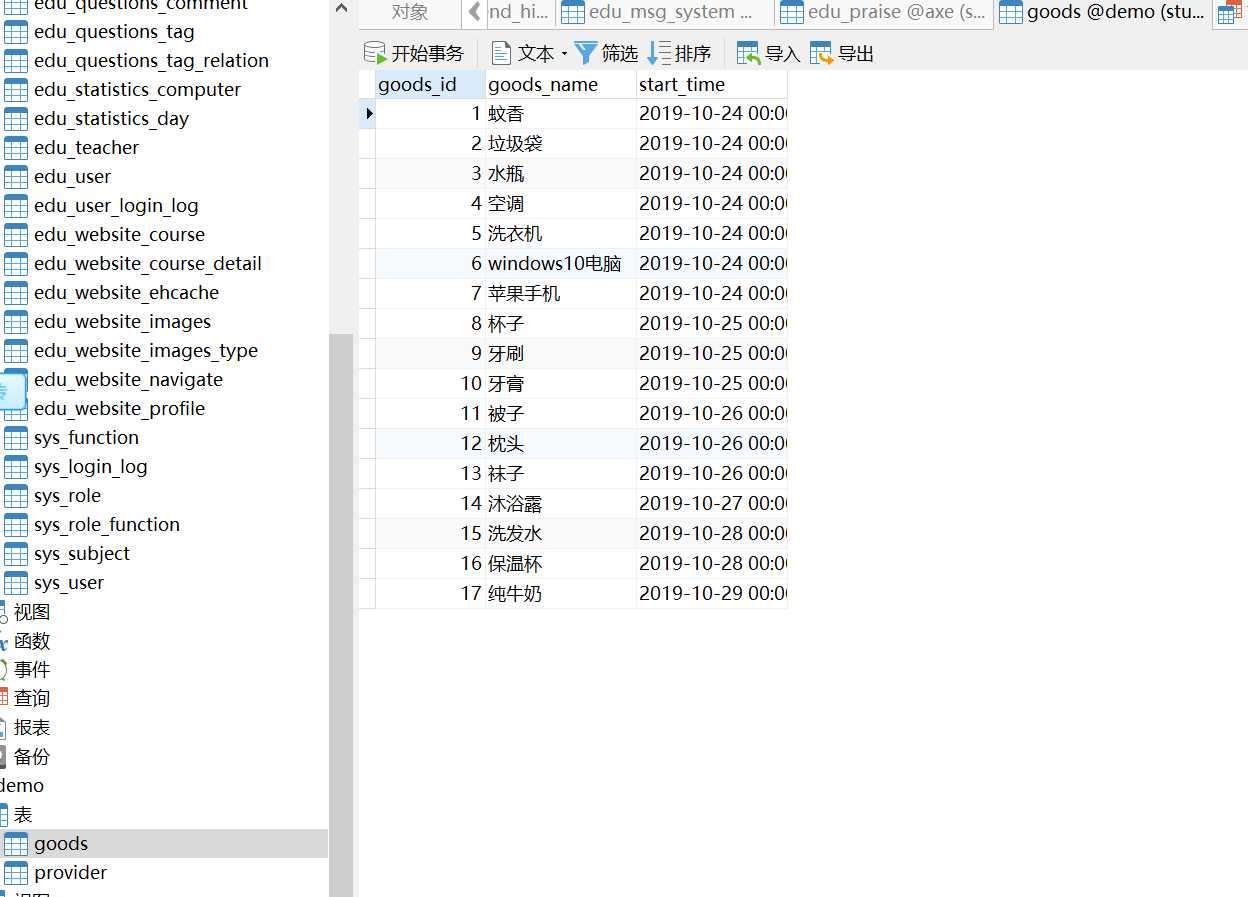This screenshot has width=1248, height=897.
Task: Click the row selector for row 1 蚊香
Action: click(368, 114)
